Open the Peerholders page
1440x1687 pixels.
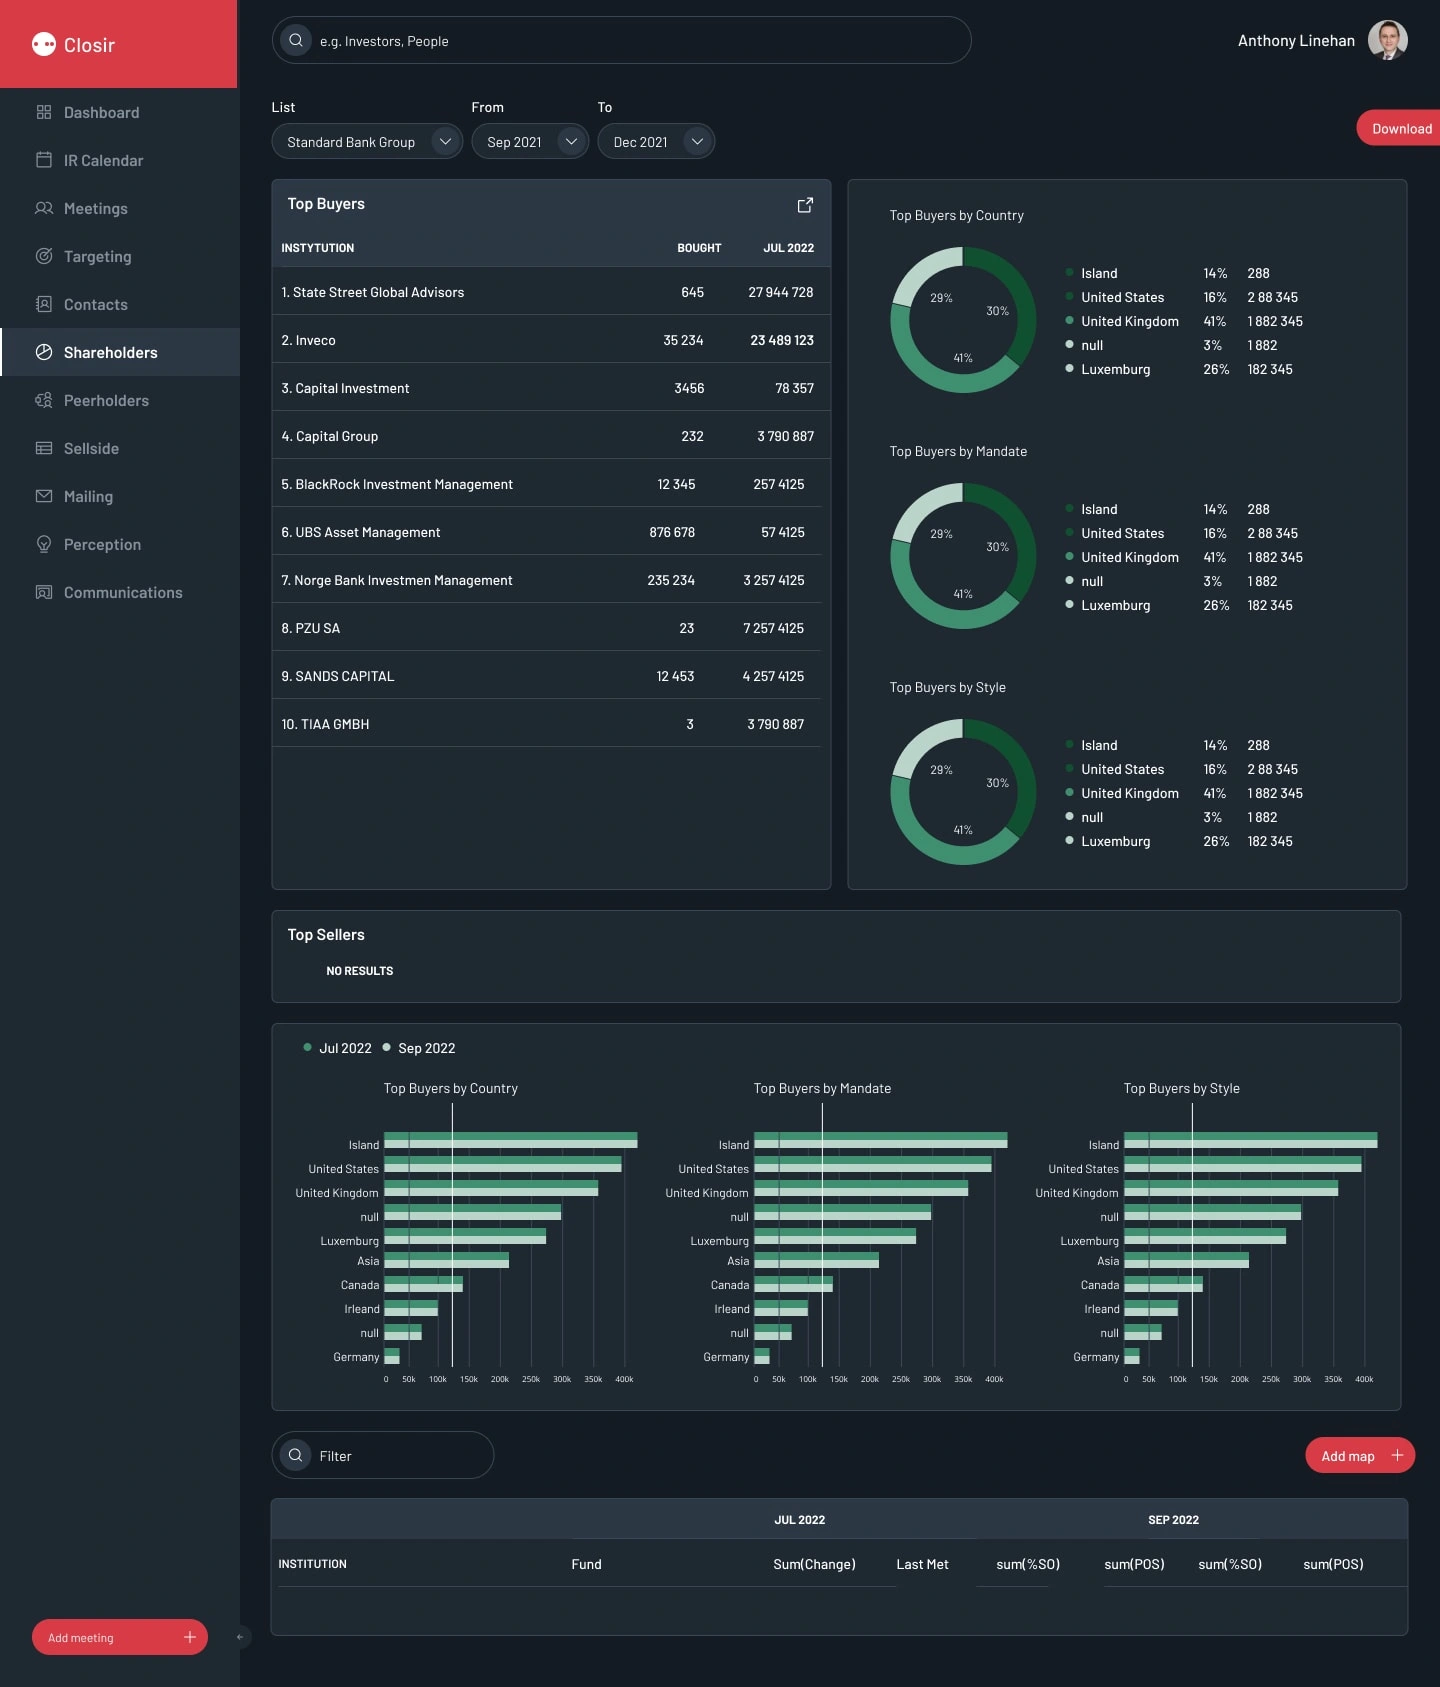pos(120,400)
